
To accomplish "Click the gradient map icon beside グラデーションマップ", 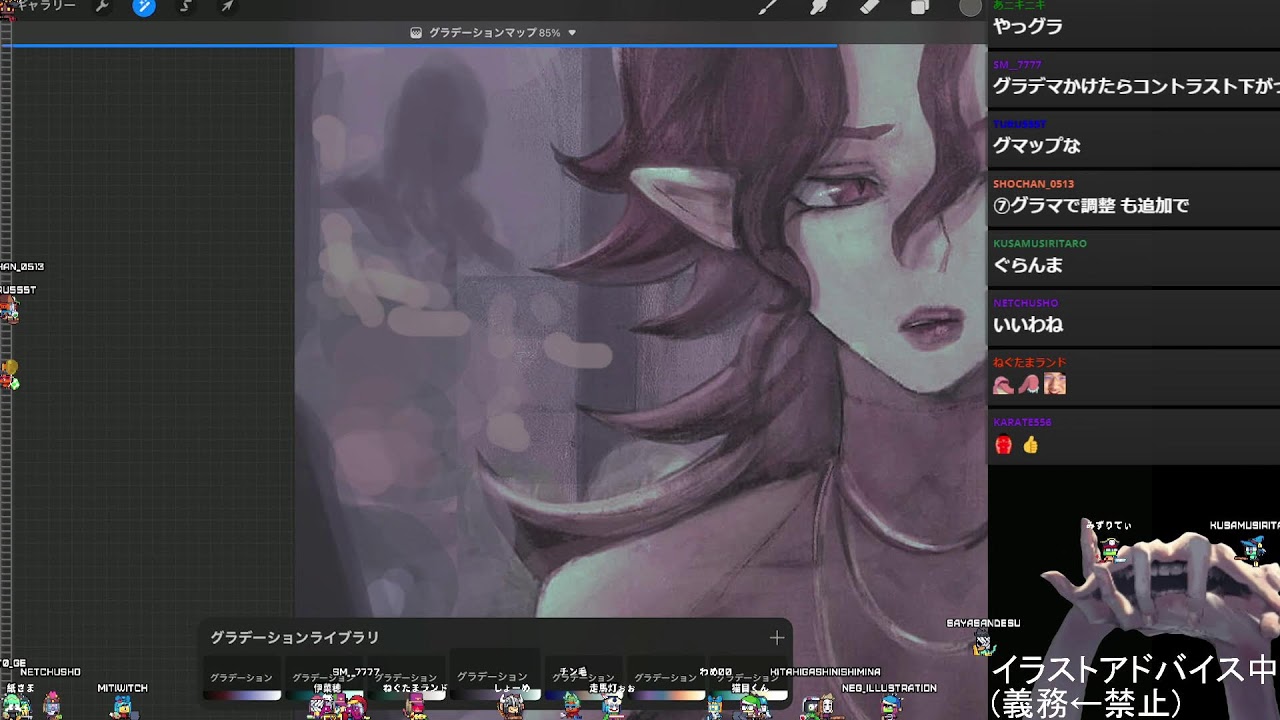I will click(416, 33).
